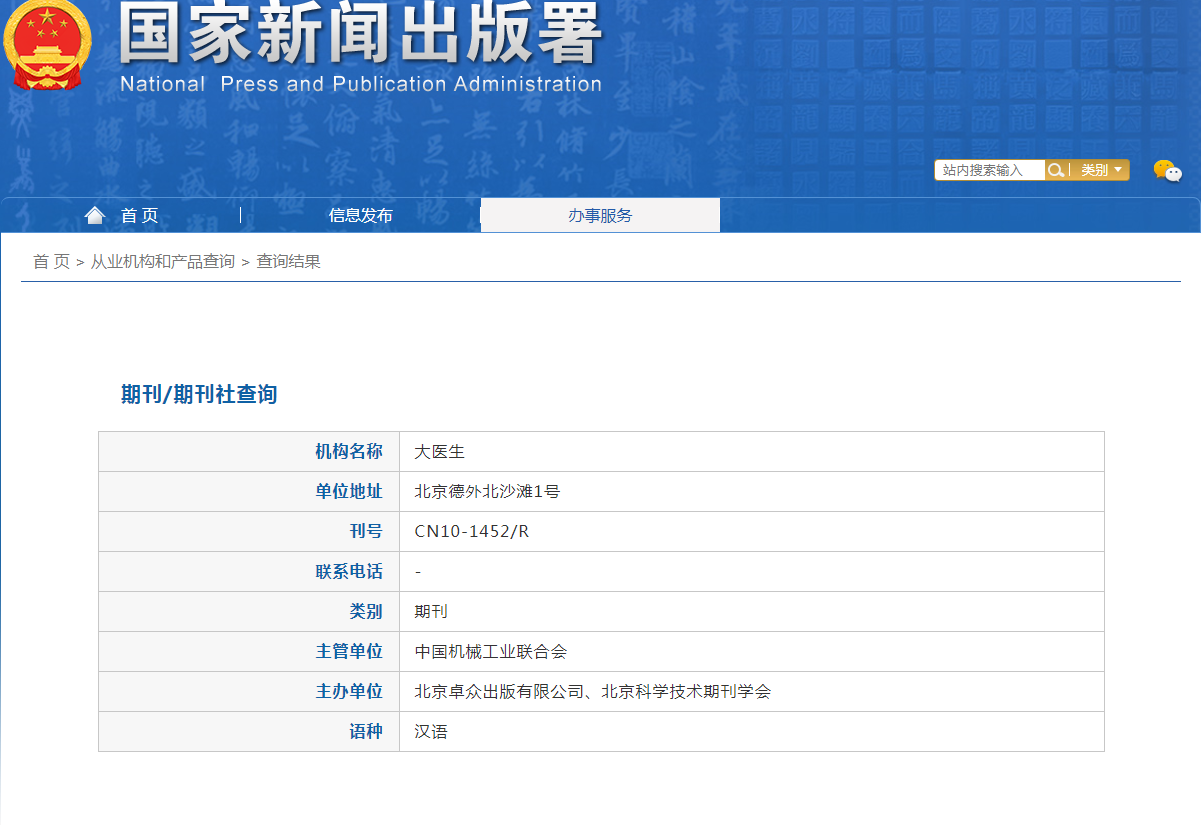1201x825 pixels.
Task: Click the 期刊/期刊社查询 heading
Action: (198, 395)
